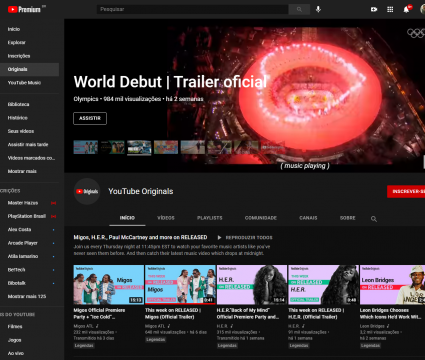425x360 pixels.
Task: Open the Migos, H.E.R., Paul McCartney playlist title
Action: click(140, 237)
